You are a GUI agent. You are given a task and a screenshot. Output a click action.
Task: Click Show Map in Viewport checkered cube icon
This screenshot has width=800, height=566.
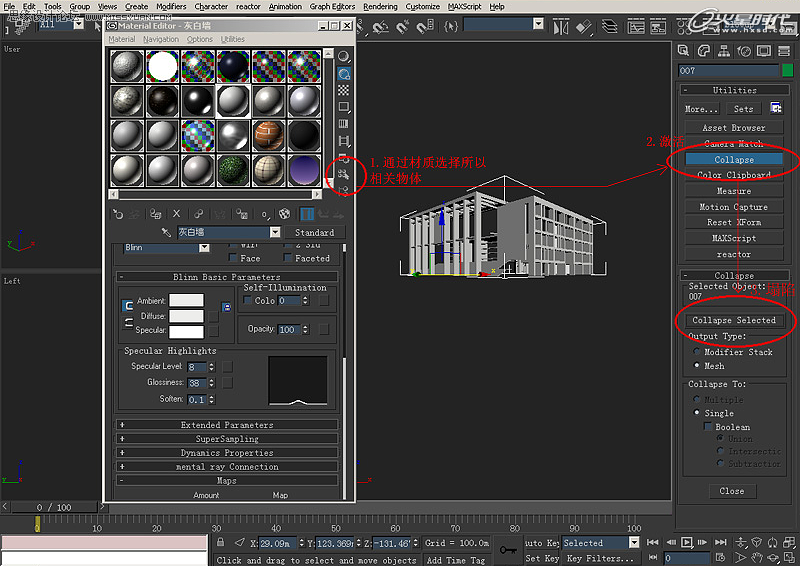pyautogui.click(x=284, y=213)
